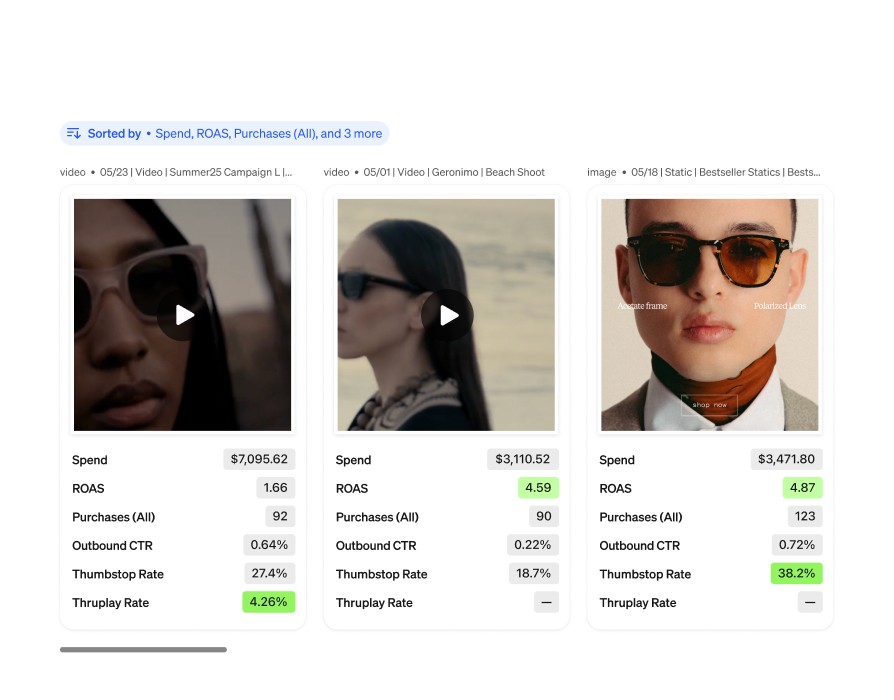The width and height of the screenshot is (894, 700).
Task: Select the green 4.87 ROAS badge
Action: (x=802, y=488)
